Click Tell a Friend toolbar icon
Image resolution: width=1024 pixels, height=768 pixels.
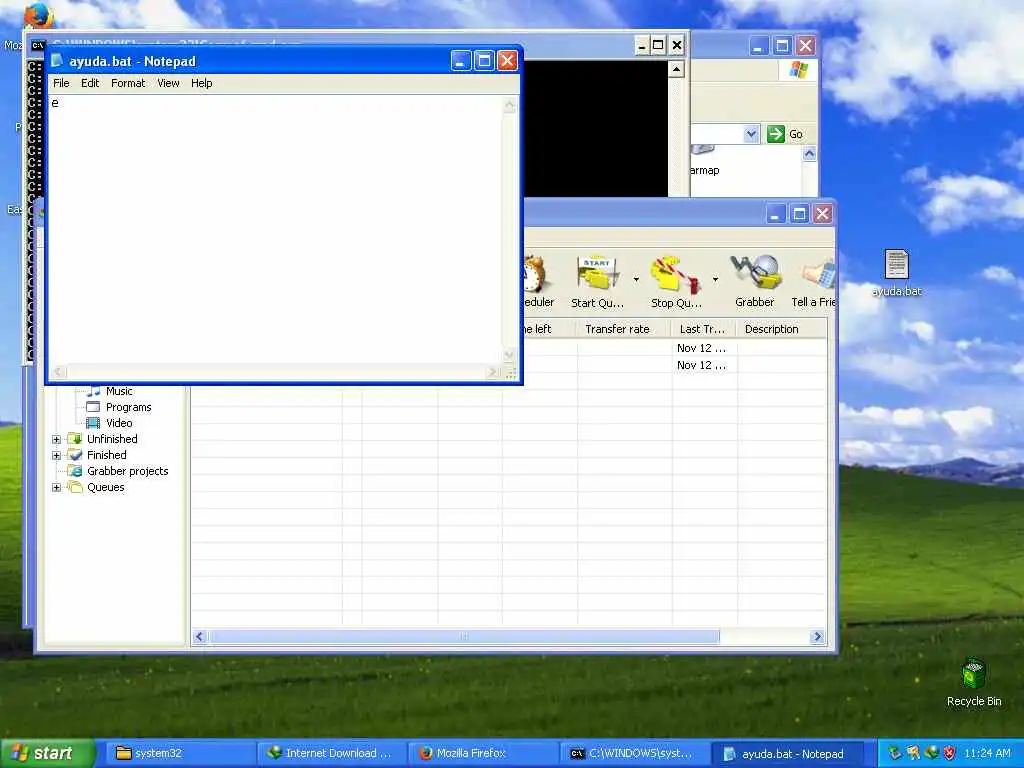(814, 282)
